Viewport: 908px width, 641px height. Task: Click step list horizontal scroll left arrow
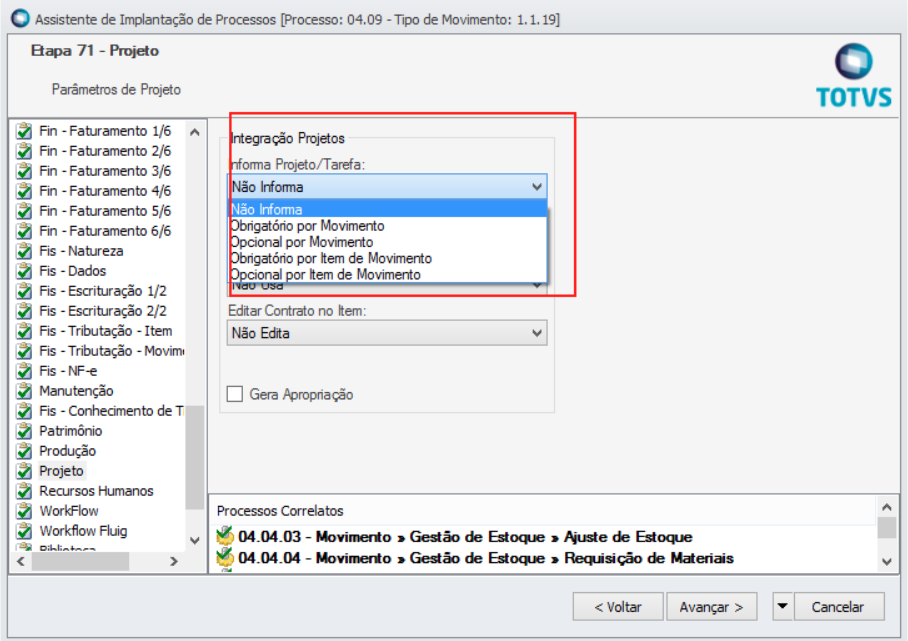coord(21,561)
